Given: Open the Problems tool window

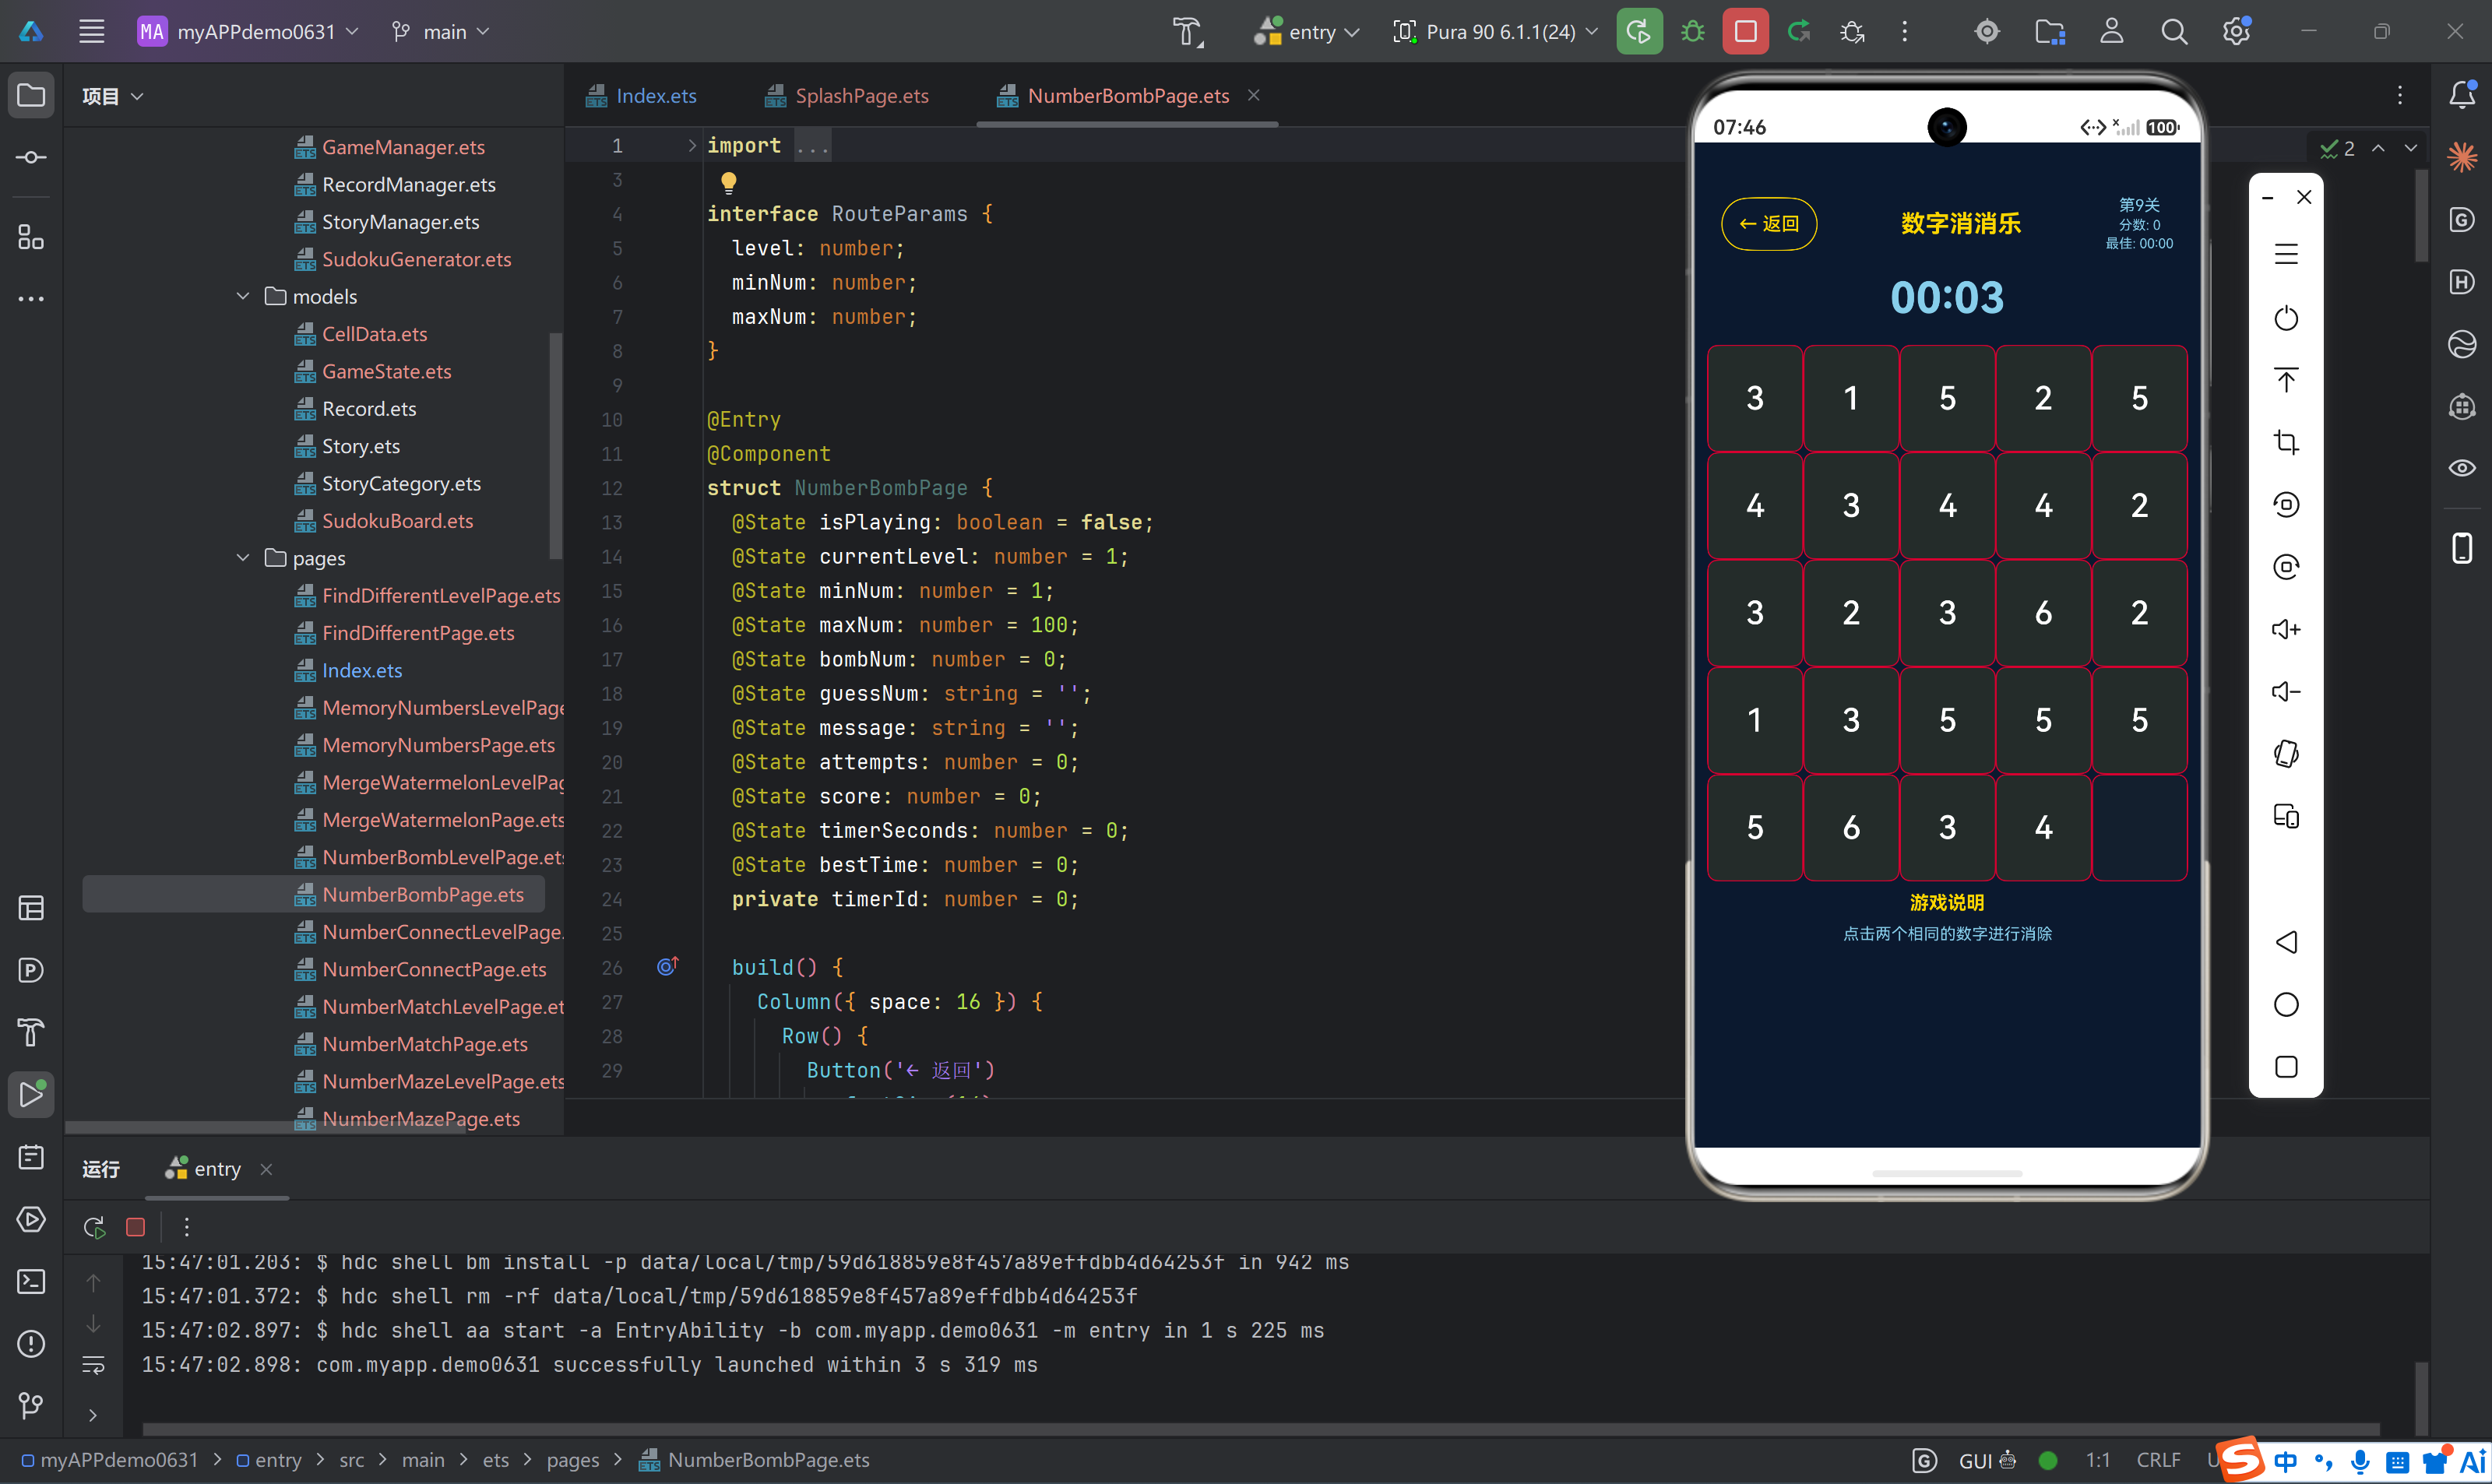Looking at the screenshot, I should coord(31,1343).
